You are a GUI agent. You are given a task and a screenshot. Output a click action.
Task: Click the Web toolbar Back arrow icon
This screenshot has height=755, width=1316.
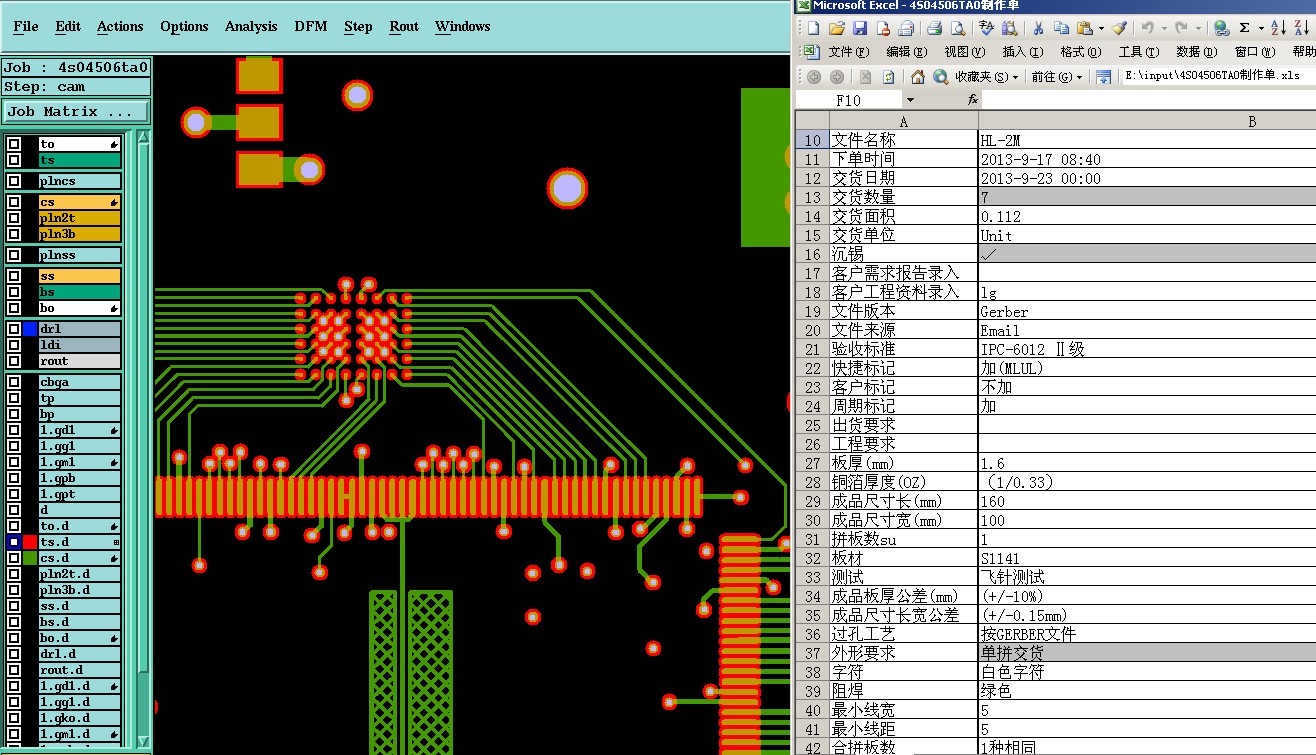(814, 77)
